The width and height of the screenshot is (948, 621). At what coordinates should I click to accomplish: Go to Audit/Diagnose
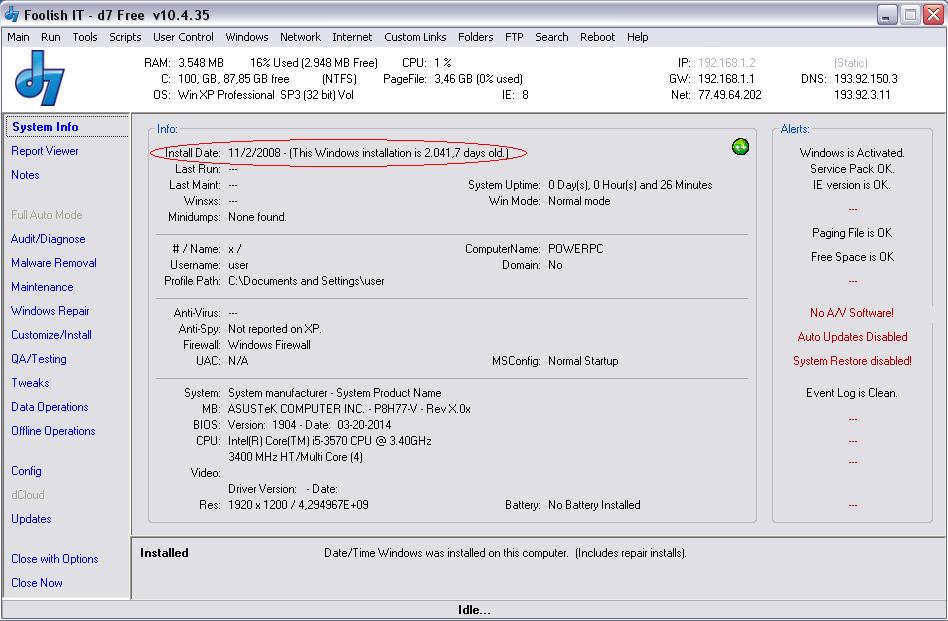(48, 239)
